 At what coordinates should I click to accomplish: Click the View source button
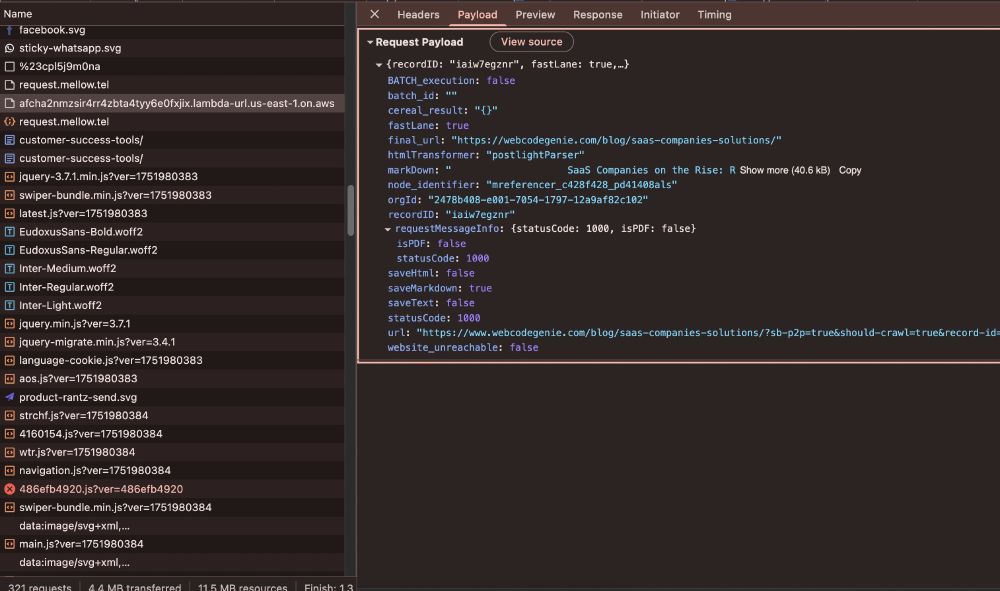pyautogui.click(x=531, y=42)
